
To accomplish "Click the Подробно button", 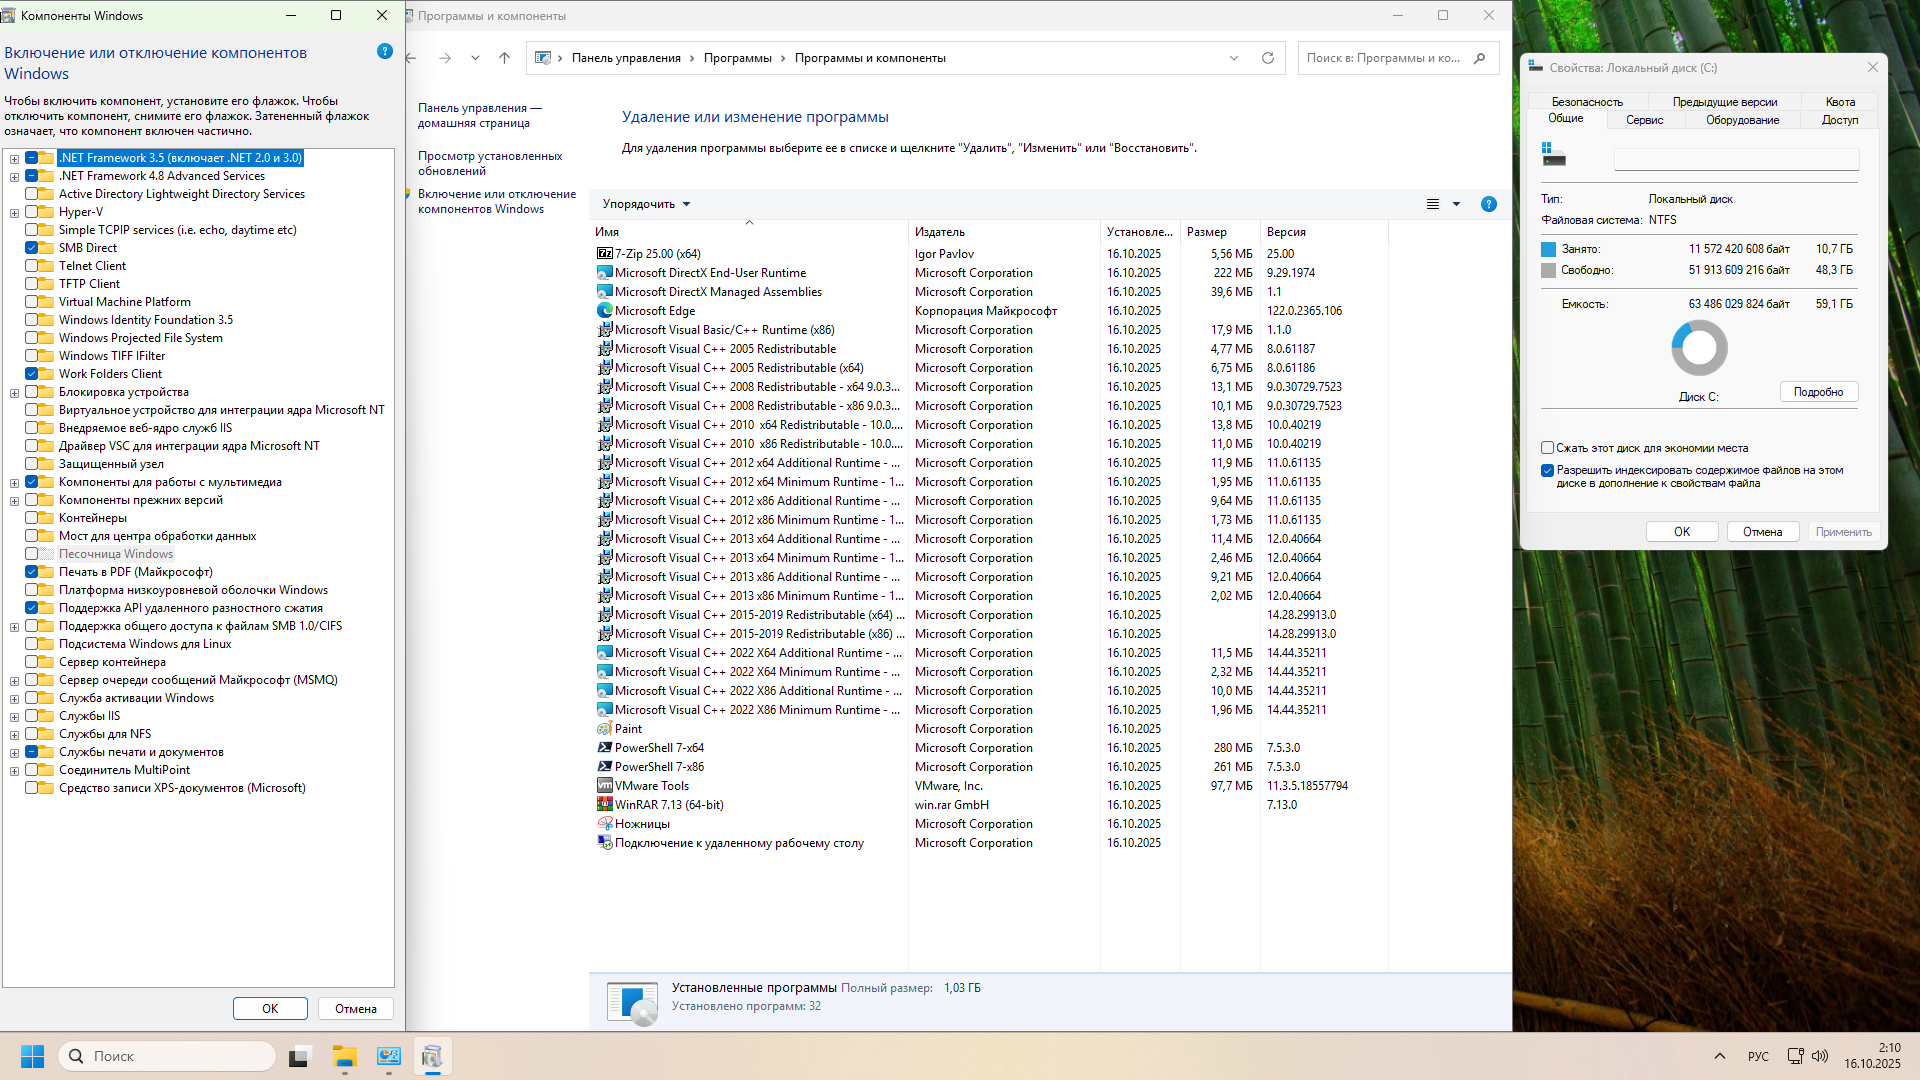I will [x=1818, y=392].
